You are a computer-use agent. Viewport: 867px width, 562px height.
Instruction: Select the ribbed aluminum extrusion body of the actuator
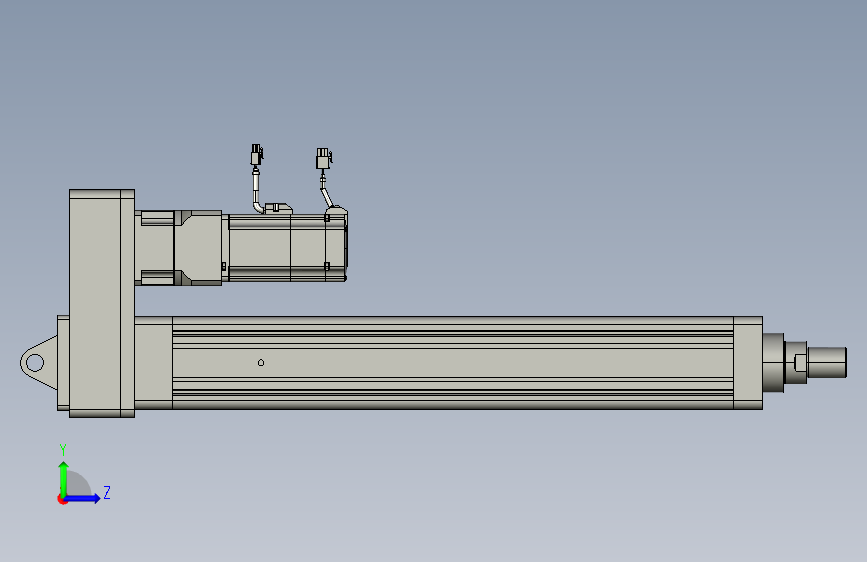[x=452, y=363]
